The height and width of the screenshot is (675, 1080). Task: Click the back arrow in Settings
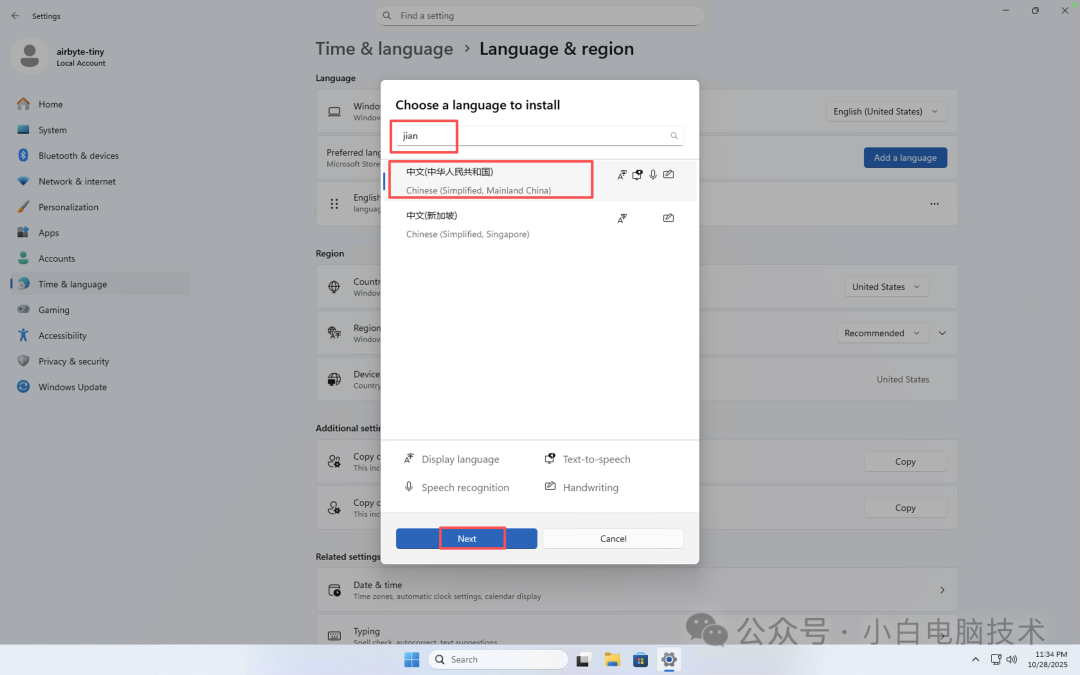[15, 15]
